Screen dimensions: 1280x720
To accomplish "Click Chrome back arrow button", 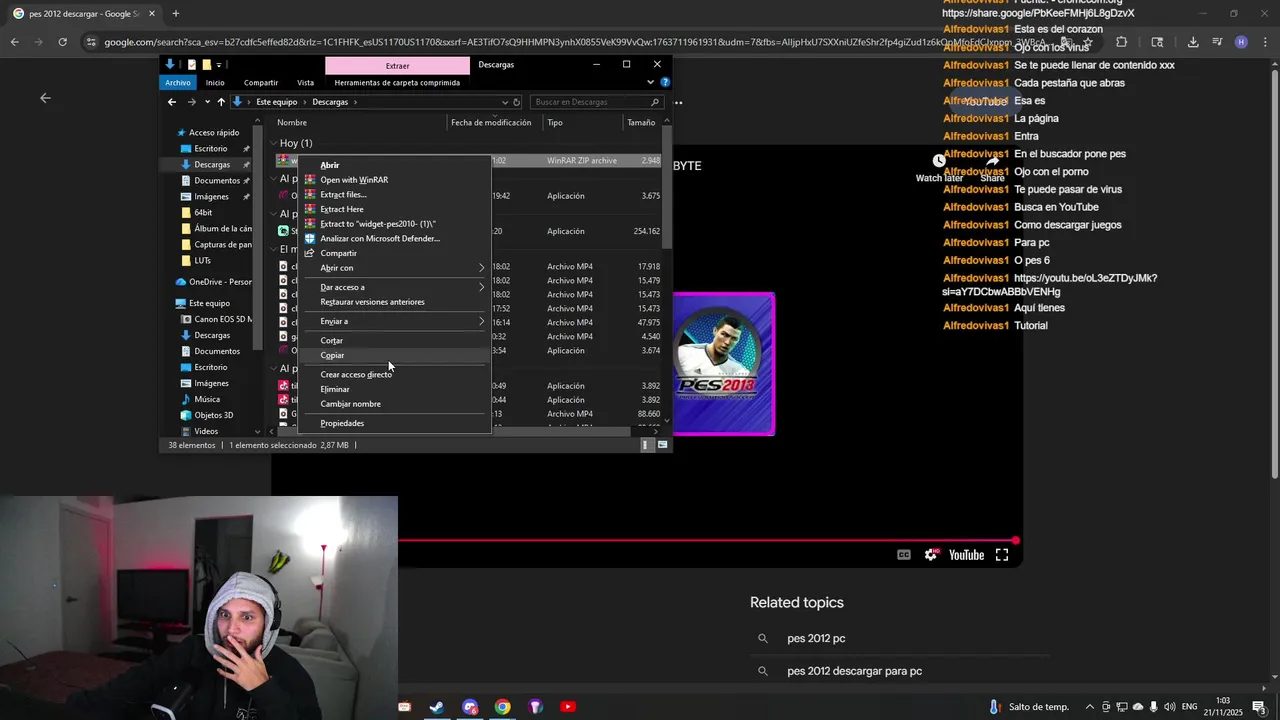I will pos(14,42).
